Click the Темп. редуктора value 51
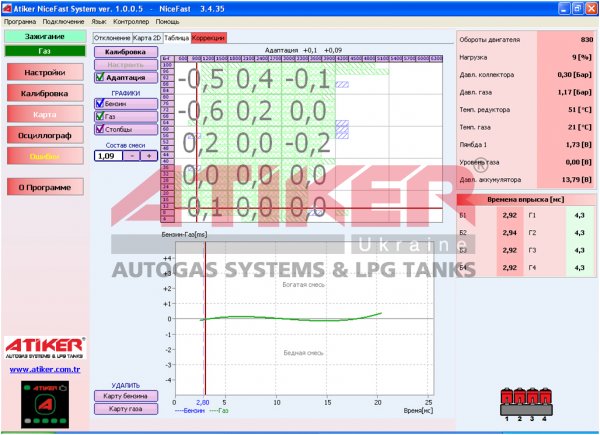 [x=580, y=109]
